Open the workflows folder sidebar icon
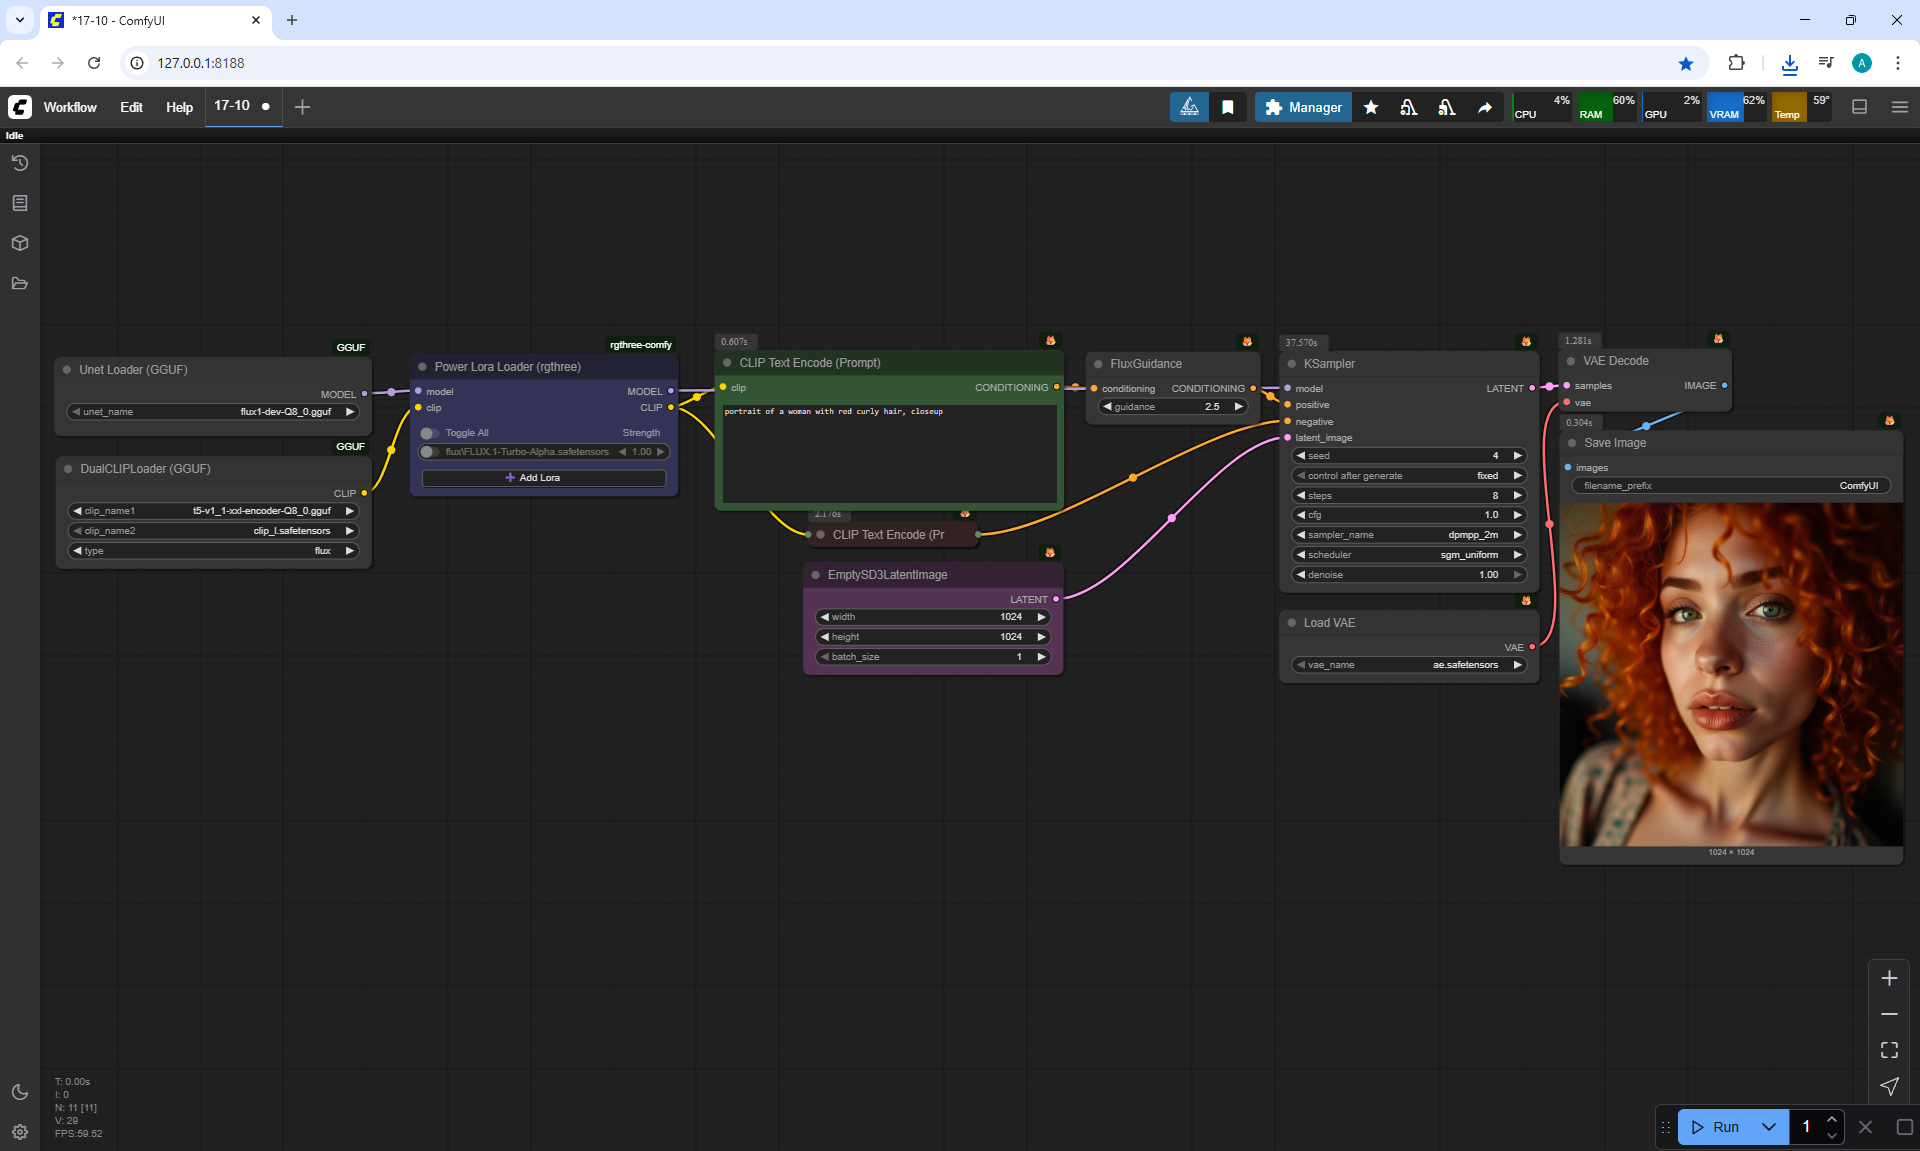This screenshot has width=1920, height=1151. 20,283
